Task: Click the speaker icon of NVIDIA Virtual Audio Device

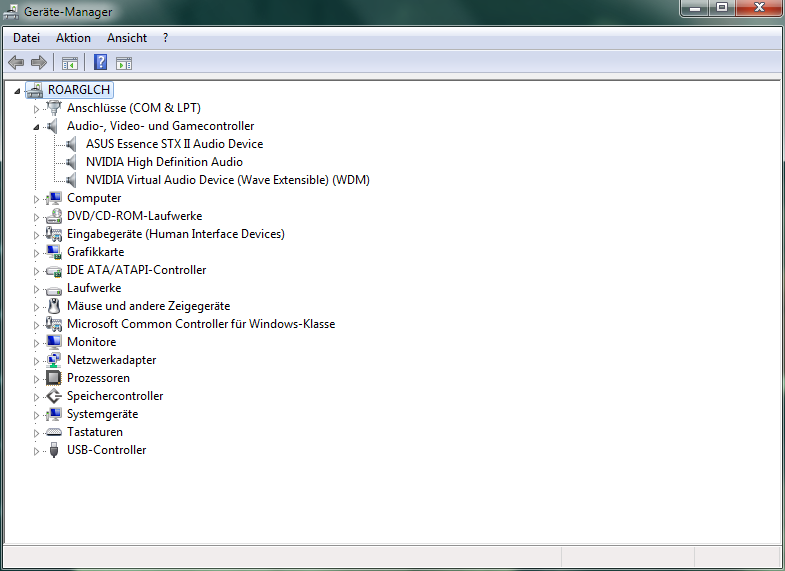Action: tap(71, 180)
